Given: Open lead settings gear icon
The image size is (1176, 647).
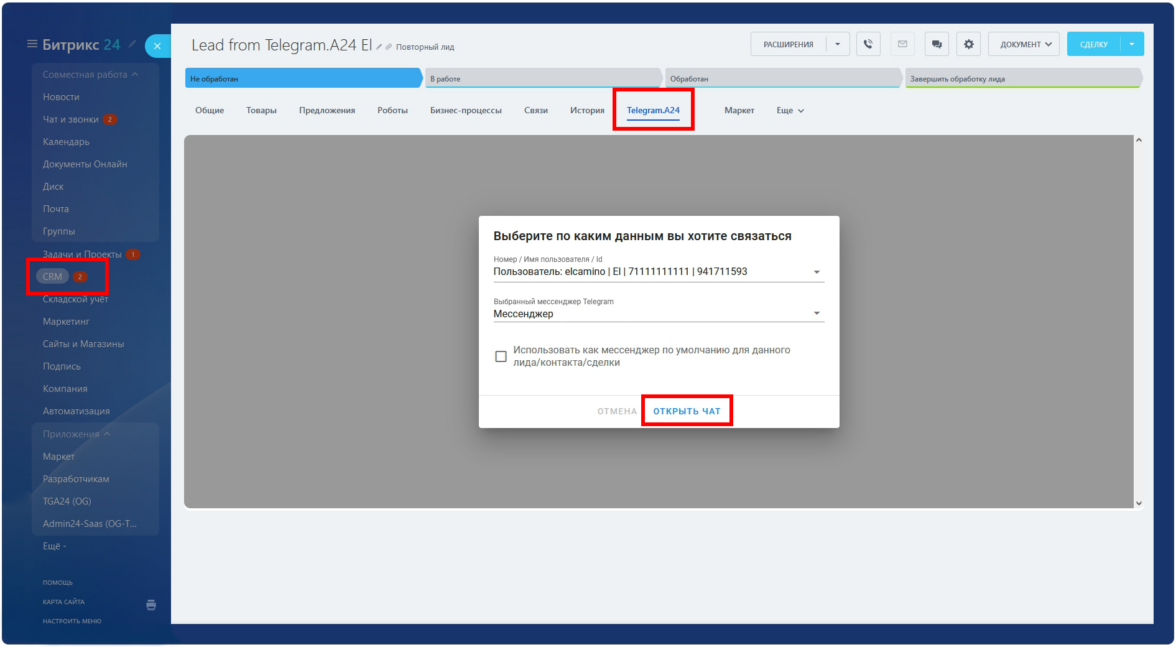Looking at the screenshot, I should tap(967, 44).
